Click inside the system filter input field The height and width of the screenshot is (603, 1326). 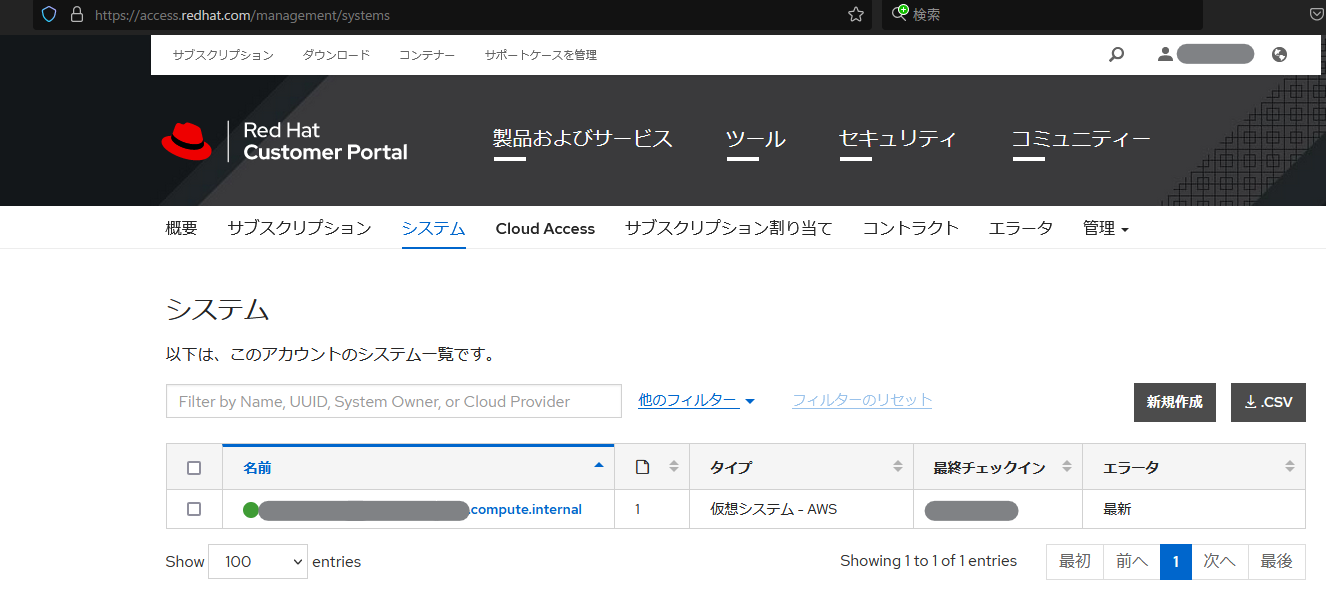[x=393, y=400]
